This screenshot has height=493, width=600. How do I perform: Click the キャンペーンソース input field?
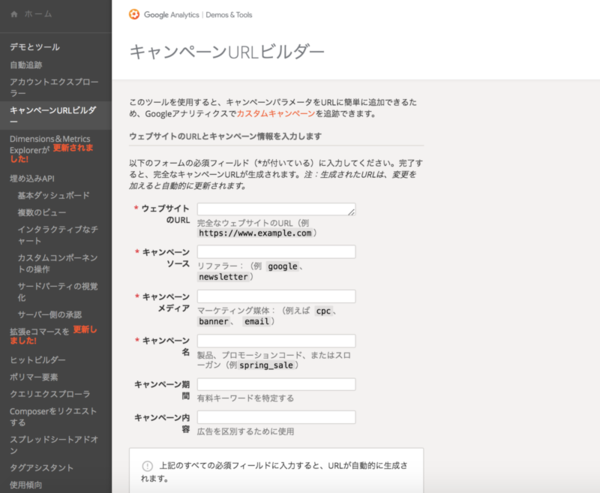pyautogui.click(x=276, y=252)
